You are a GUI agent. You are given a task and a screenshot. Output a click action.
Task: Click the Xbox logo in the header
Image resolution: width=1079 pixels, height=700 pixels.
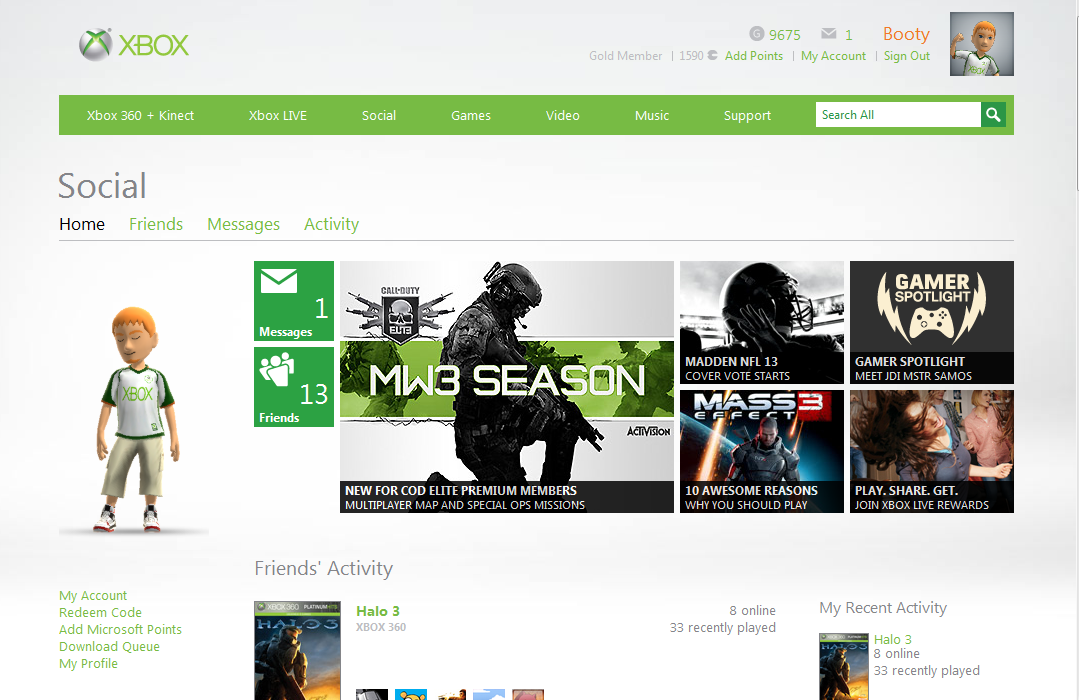pyautogui.click(x=133, y=45)
